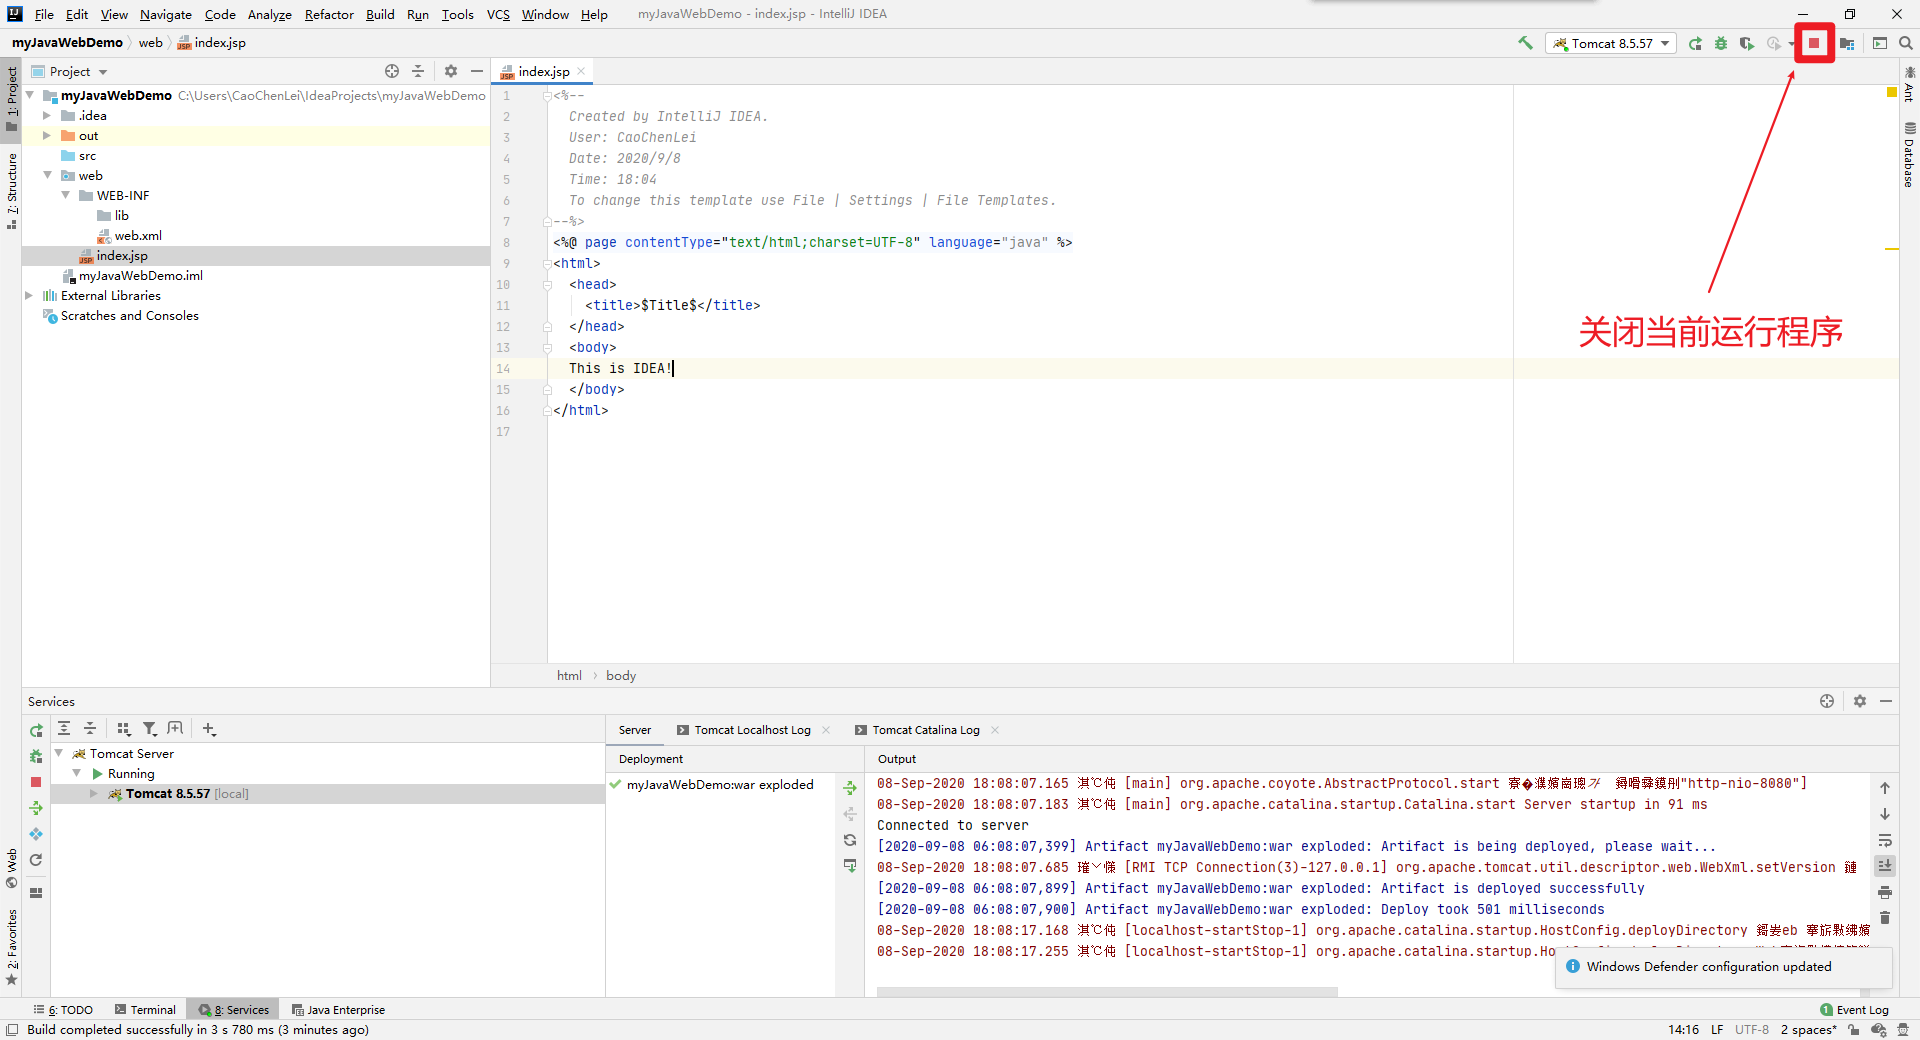
Task: Open the File menu
Action: pyautogui.click(x=44, y=14)
